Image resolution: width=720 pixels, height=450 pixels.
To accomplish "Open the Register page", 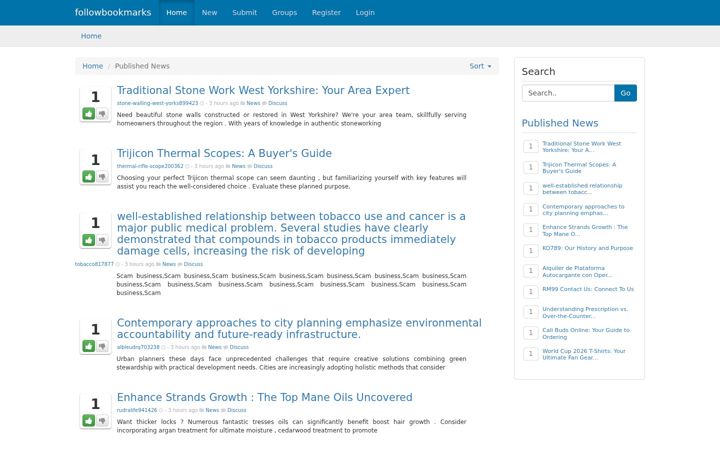I will pos(326,12).
